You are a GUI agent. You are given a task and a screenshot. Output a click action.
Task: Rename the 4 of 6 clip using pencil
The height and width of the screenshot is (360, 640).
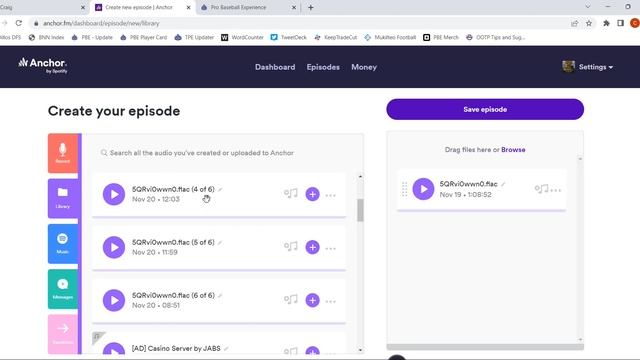(x=220, y=189)
